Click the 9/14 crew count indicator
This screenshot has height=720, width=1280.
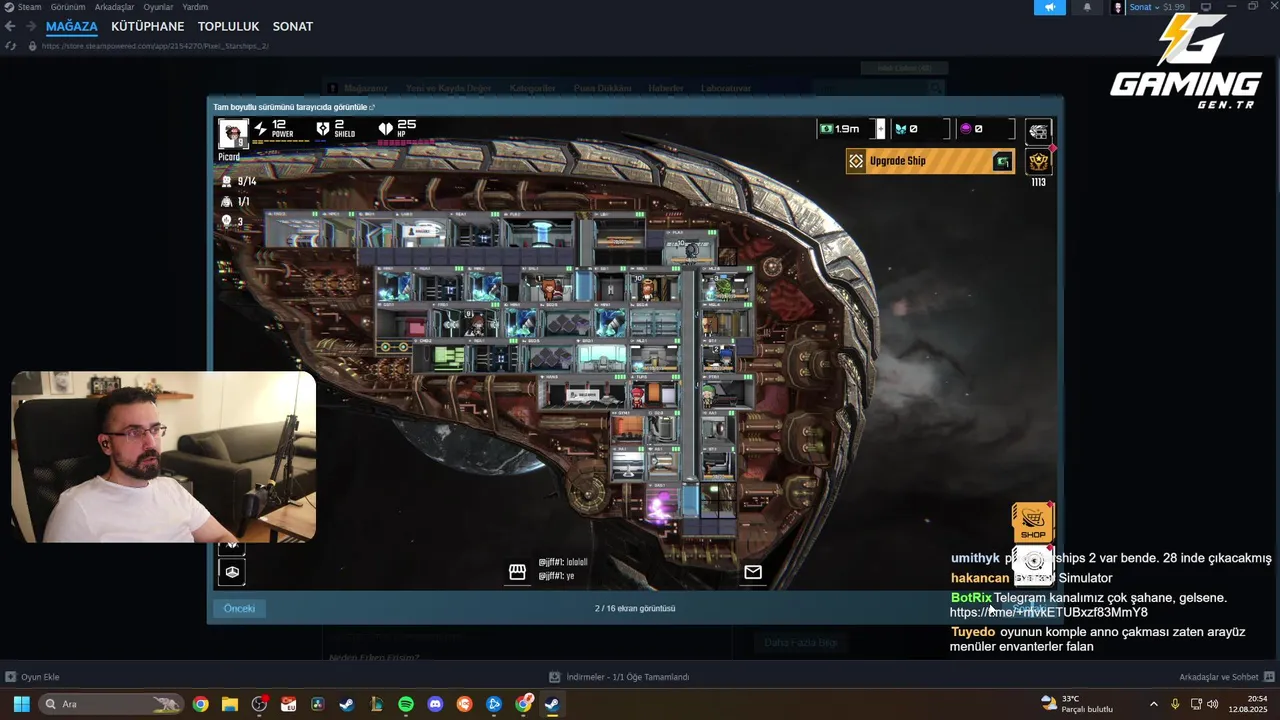coord(239,182)
